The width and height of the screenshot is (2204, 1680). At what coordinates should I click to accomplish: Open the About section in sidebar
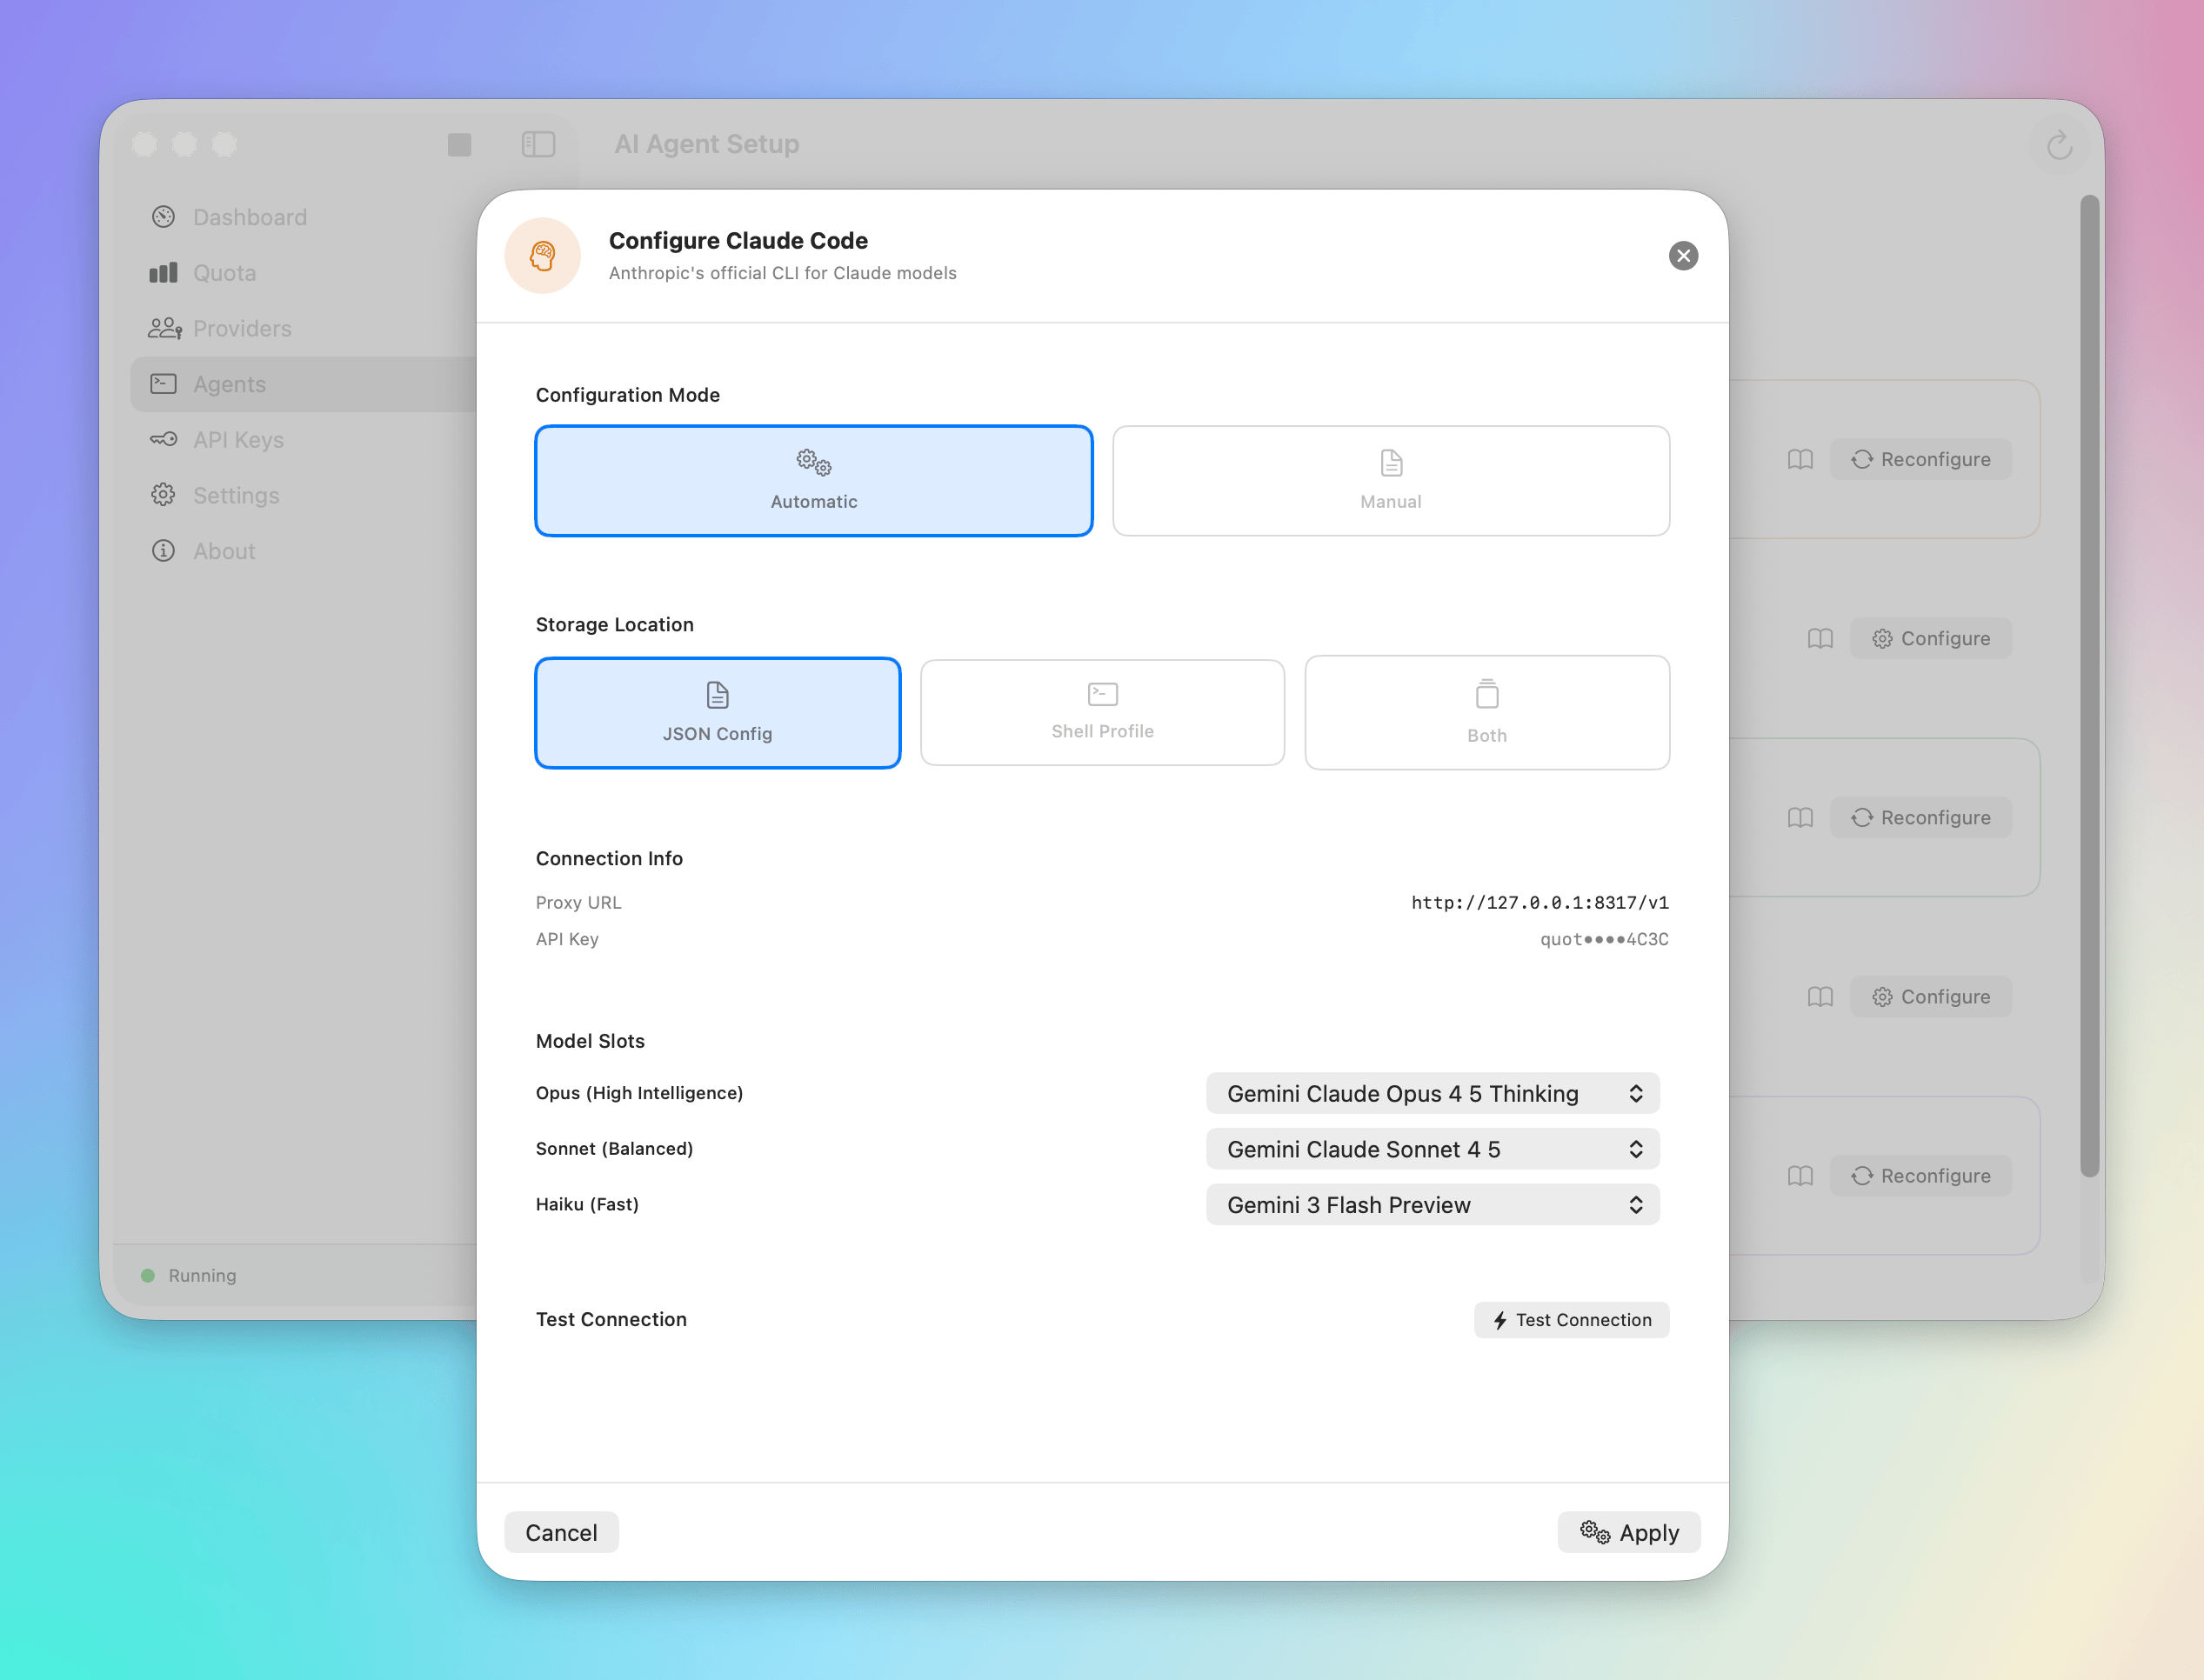tap(224, 551)
